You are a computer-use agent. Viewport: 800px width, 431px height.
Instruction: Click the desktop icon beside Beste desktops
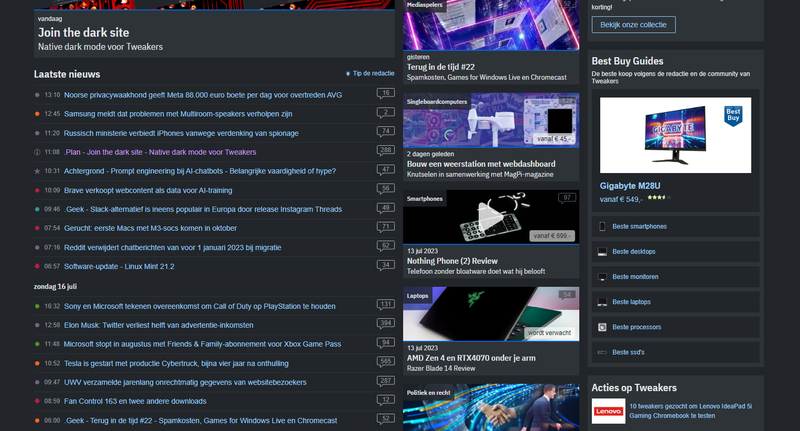602,251
